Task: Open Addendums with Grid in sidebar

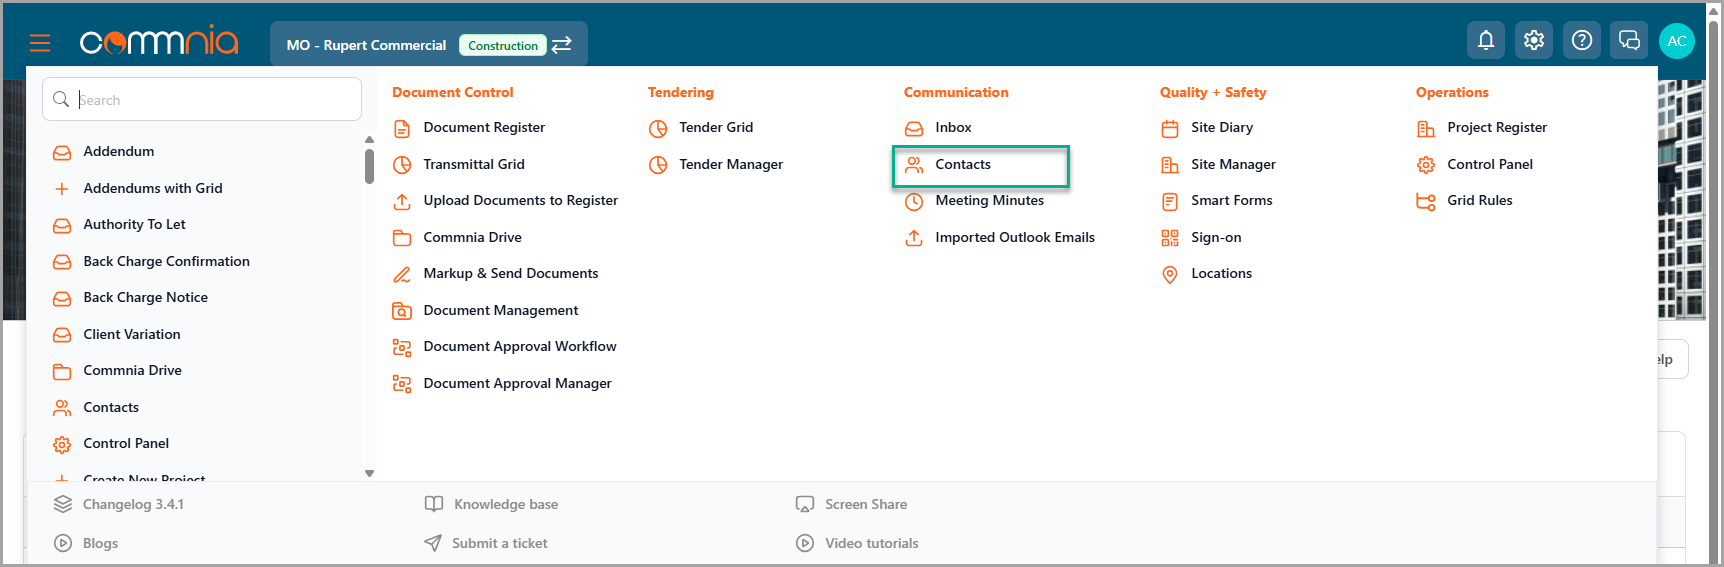Action: pyautogui.click(x=153, y=188)
